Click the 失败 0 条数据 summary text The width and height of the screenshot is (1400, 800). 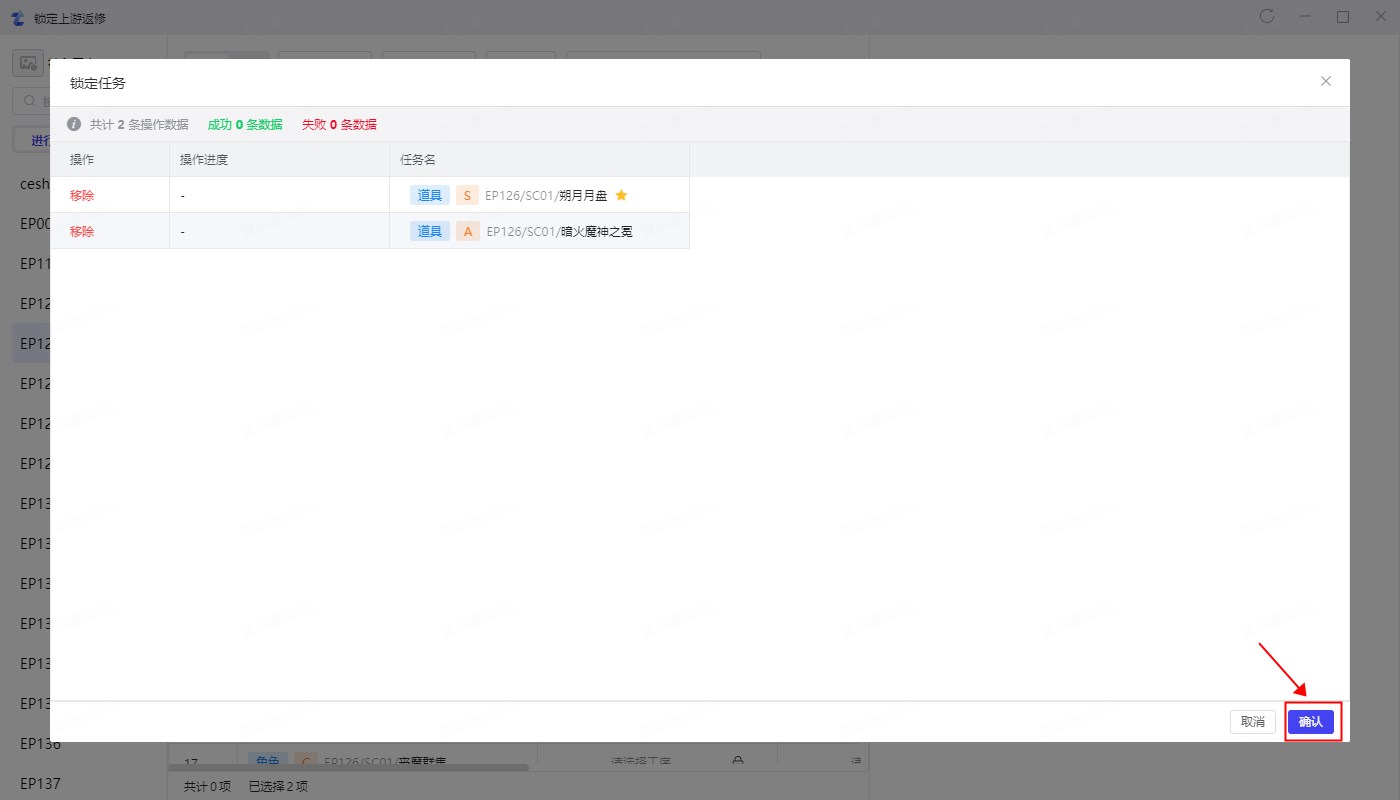point(339,125)
